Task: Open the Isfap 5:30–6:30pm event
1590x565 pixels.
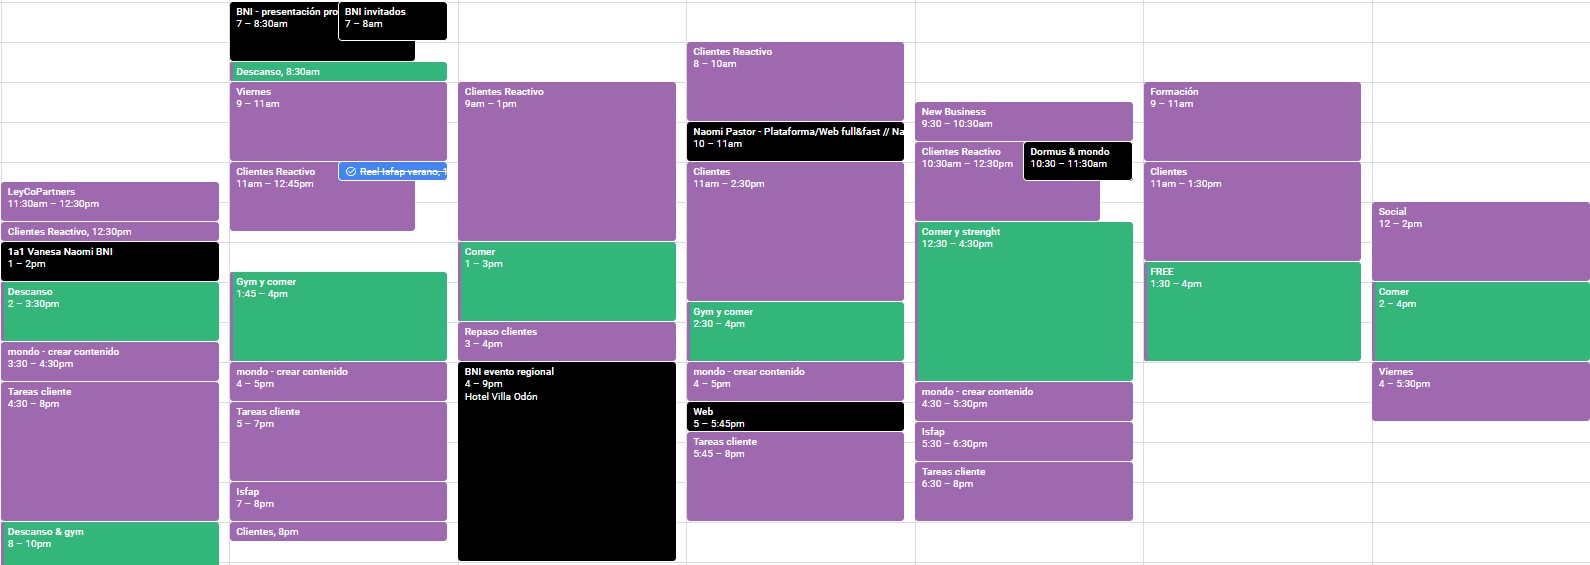Action: (x=1023, y=440)
